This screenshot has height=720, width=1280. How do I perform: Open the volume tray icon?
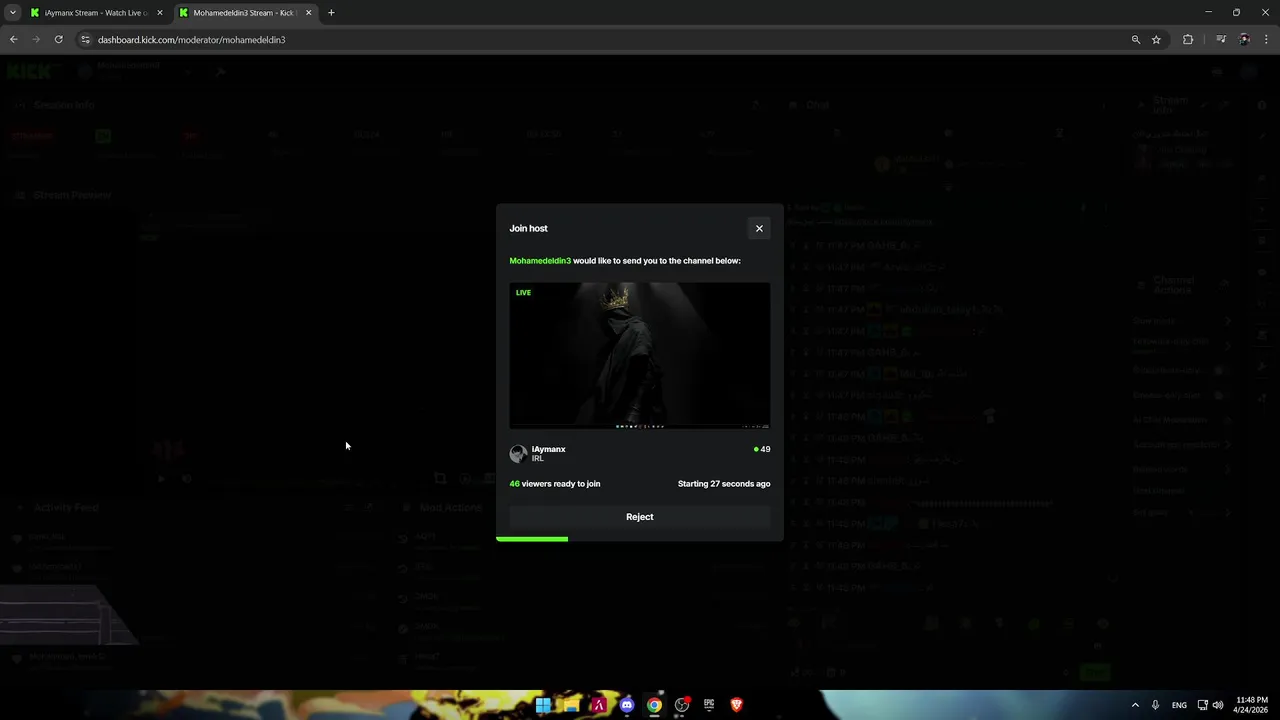[x=1218, y=705]
